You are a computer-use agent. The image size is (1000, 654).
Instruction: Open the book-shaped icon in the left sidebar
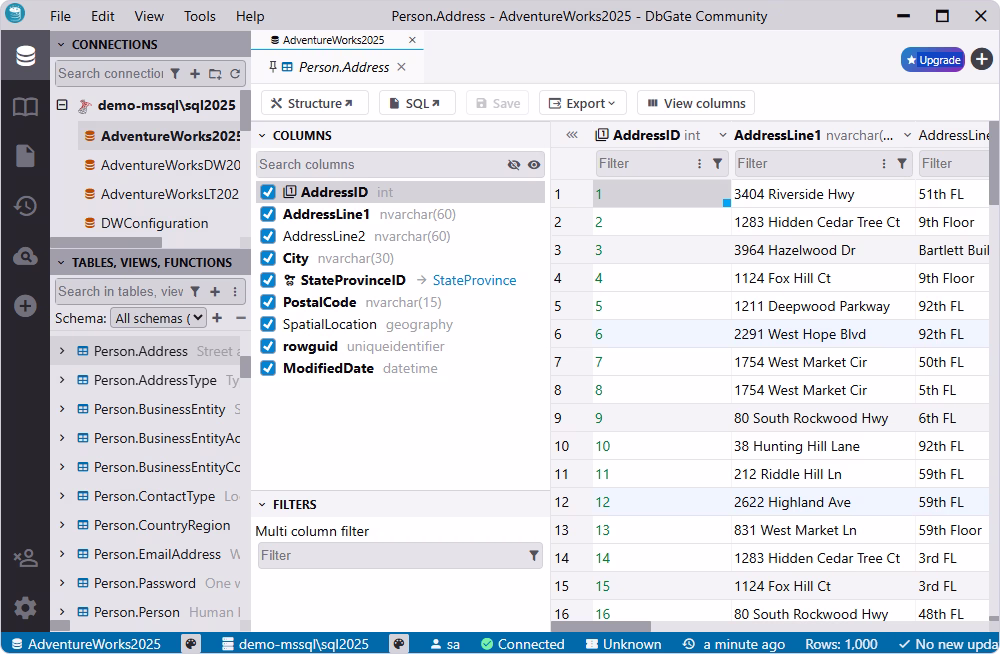26,107
